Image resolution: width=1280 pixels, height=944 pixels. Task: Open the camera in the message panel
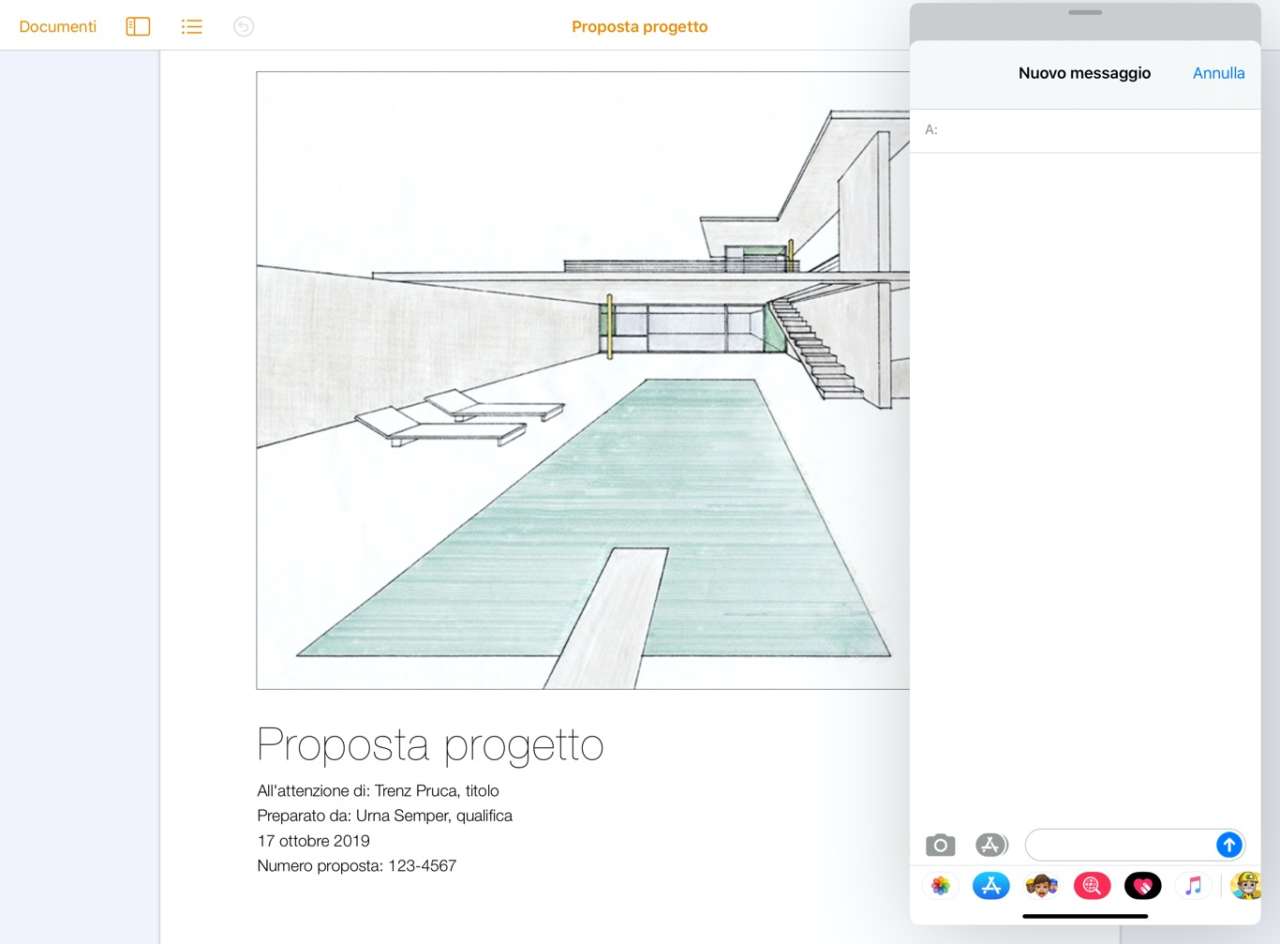coord(940,846)
